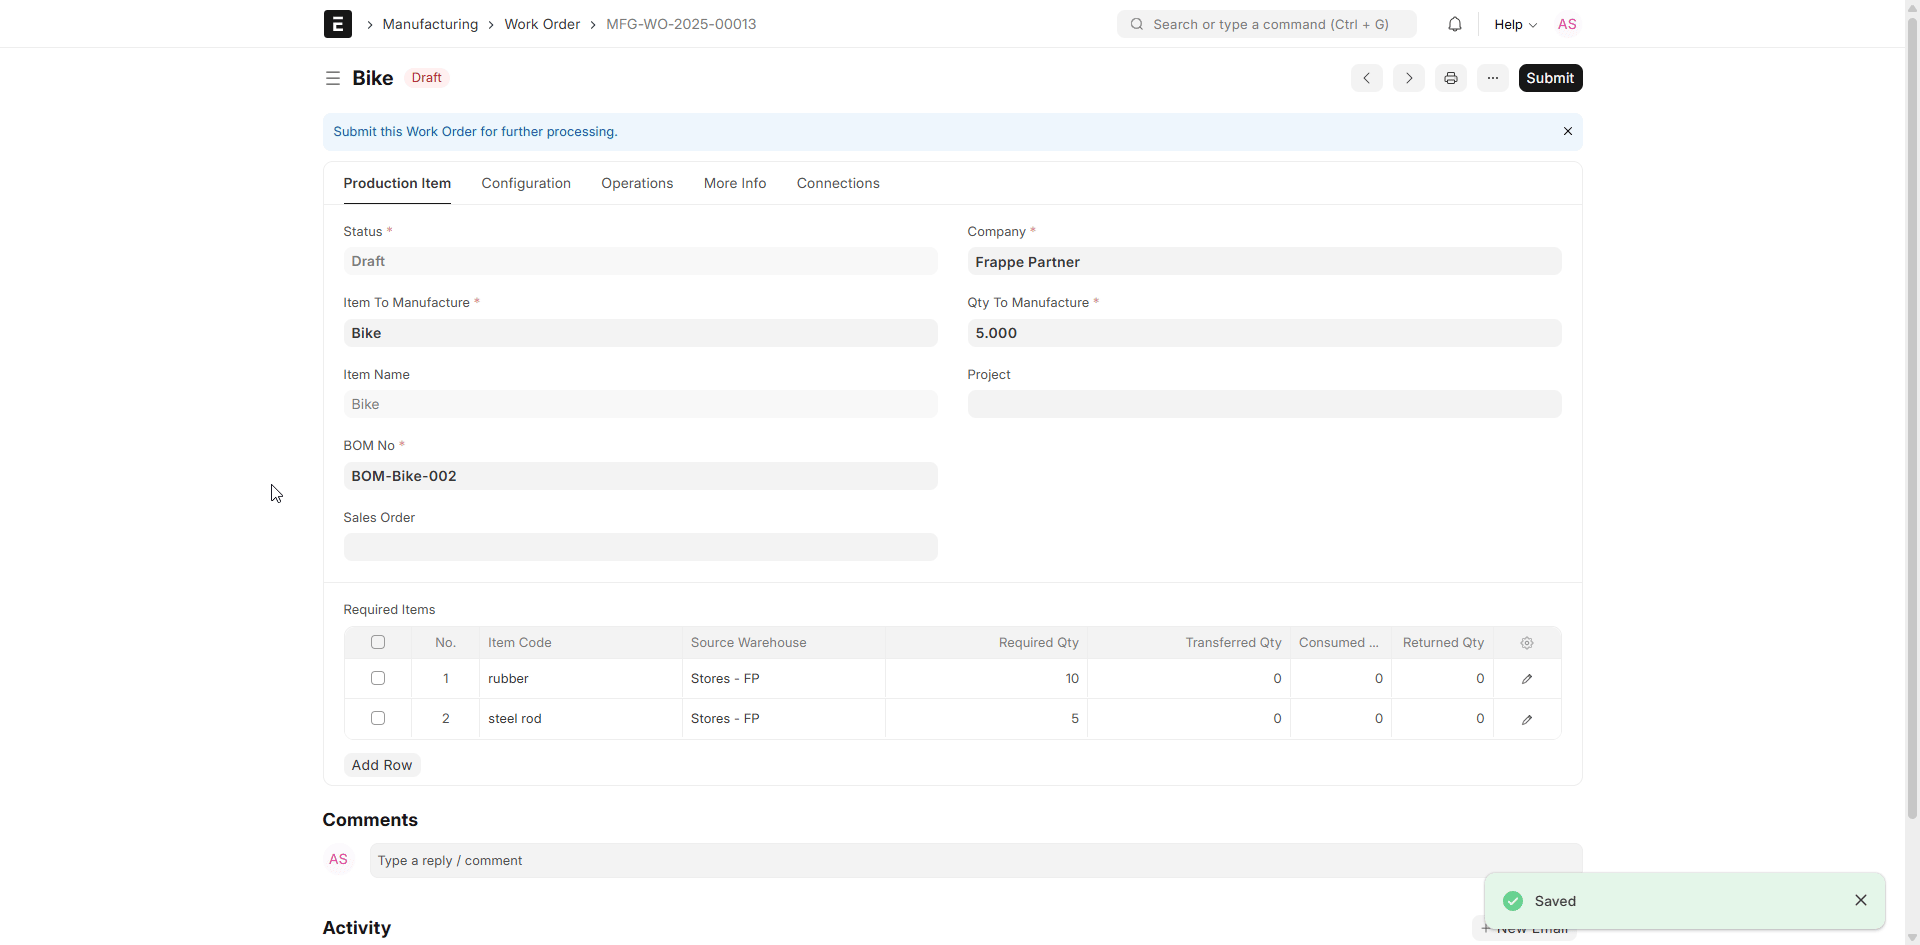This screenshot has height=945, width=1920.
Task: Open Required Items table settings gear
Action: [1526, 643]
